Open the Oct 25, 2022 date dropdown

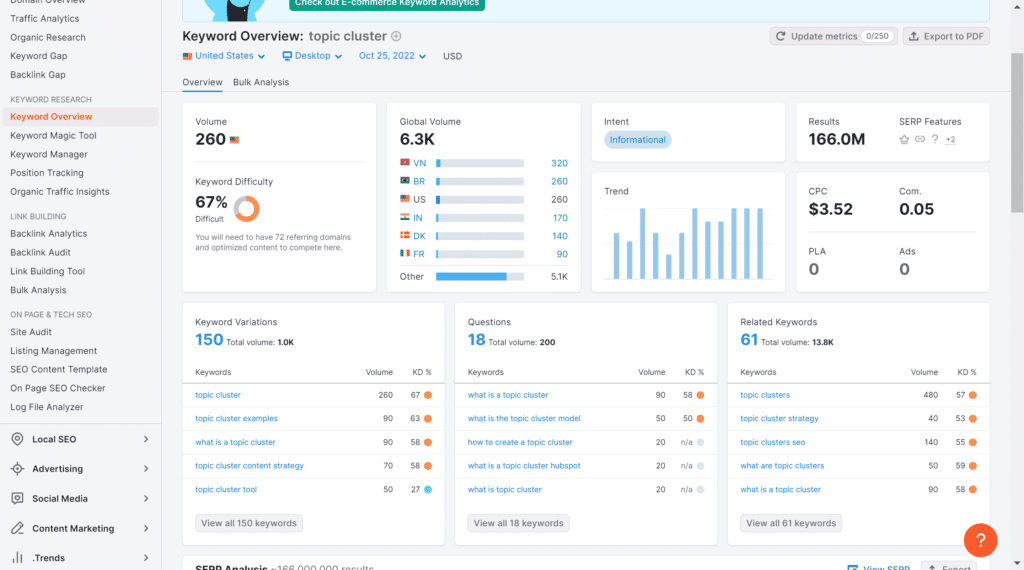[392, 56]
